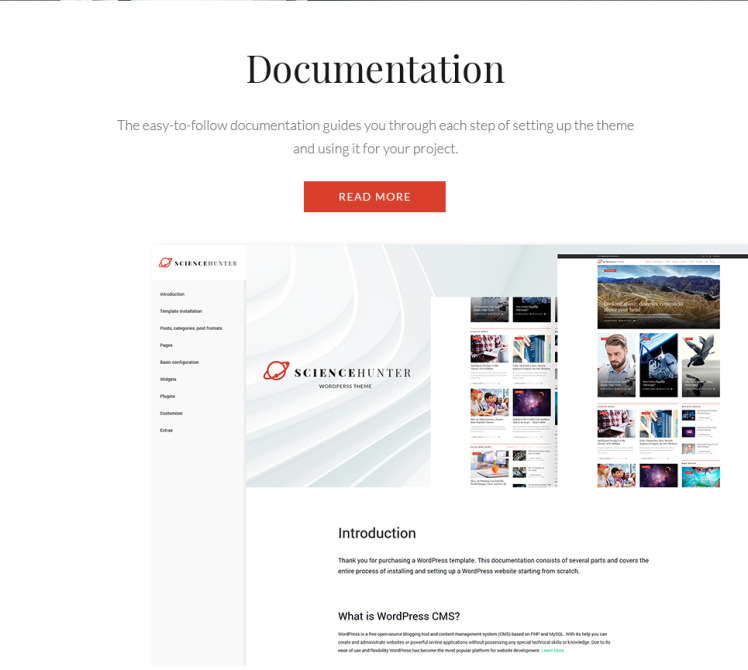This screenshot has width=748, height=670.
Task: Click the red READ MORE button
Action: (374, 197)
